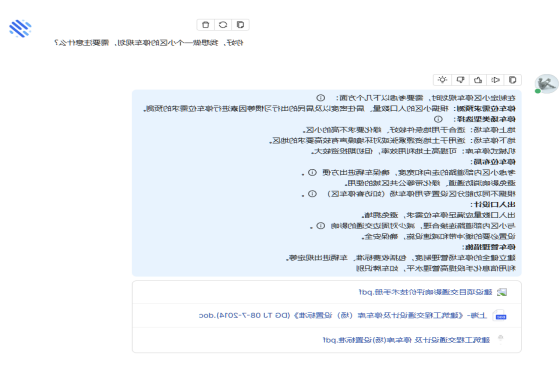
Task: Open reference 建筑工程交通设计及停车库(场)设置标准.pdf
Action: point(406,340)
